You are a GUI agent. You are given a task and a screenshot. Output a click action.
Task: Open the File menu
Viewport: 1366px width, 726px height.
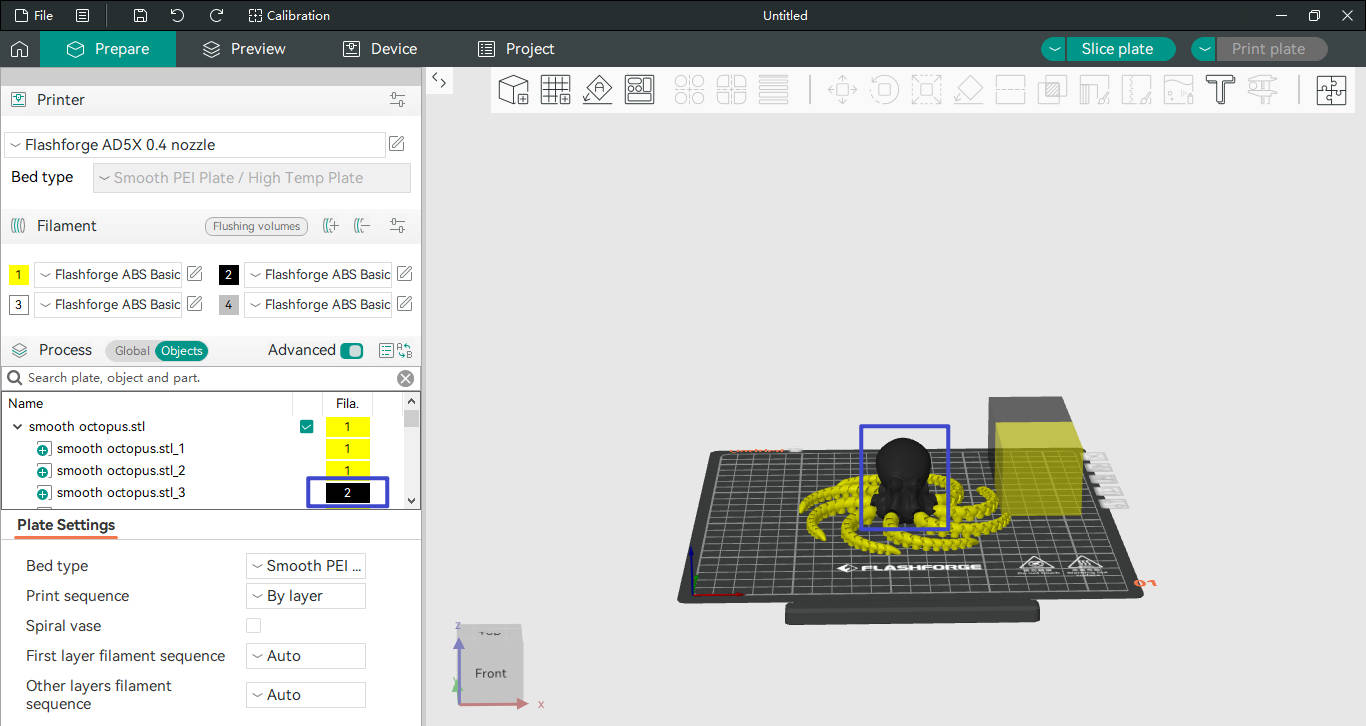point(34,15)
